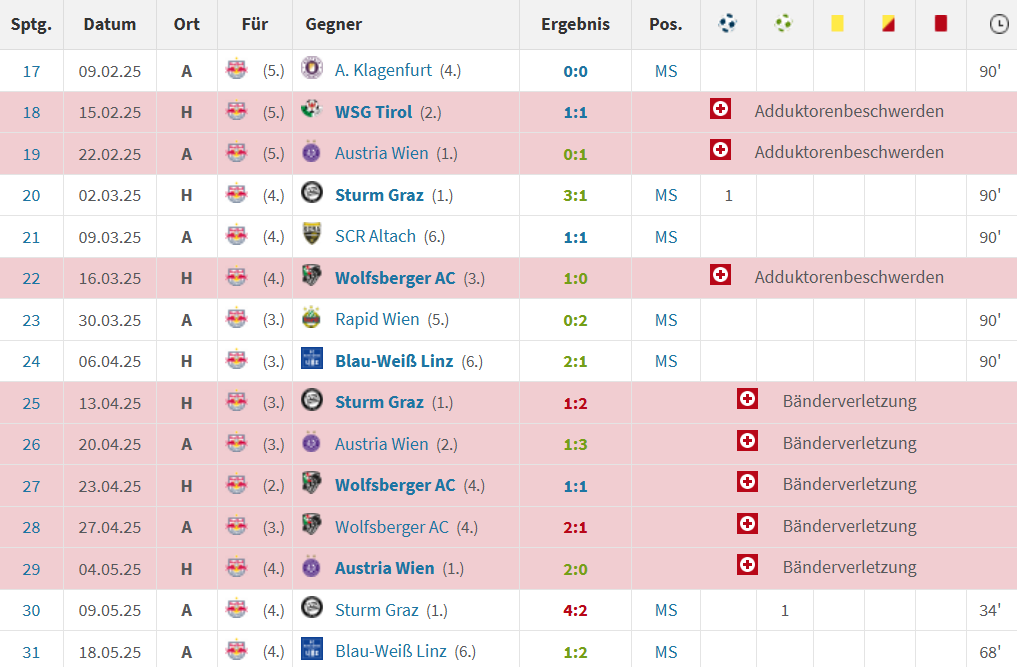Click Salzburg crest in matchday 17 row

(x=237, y=70)
